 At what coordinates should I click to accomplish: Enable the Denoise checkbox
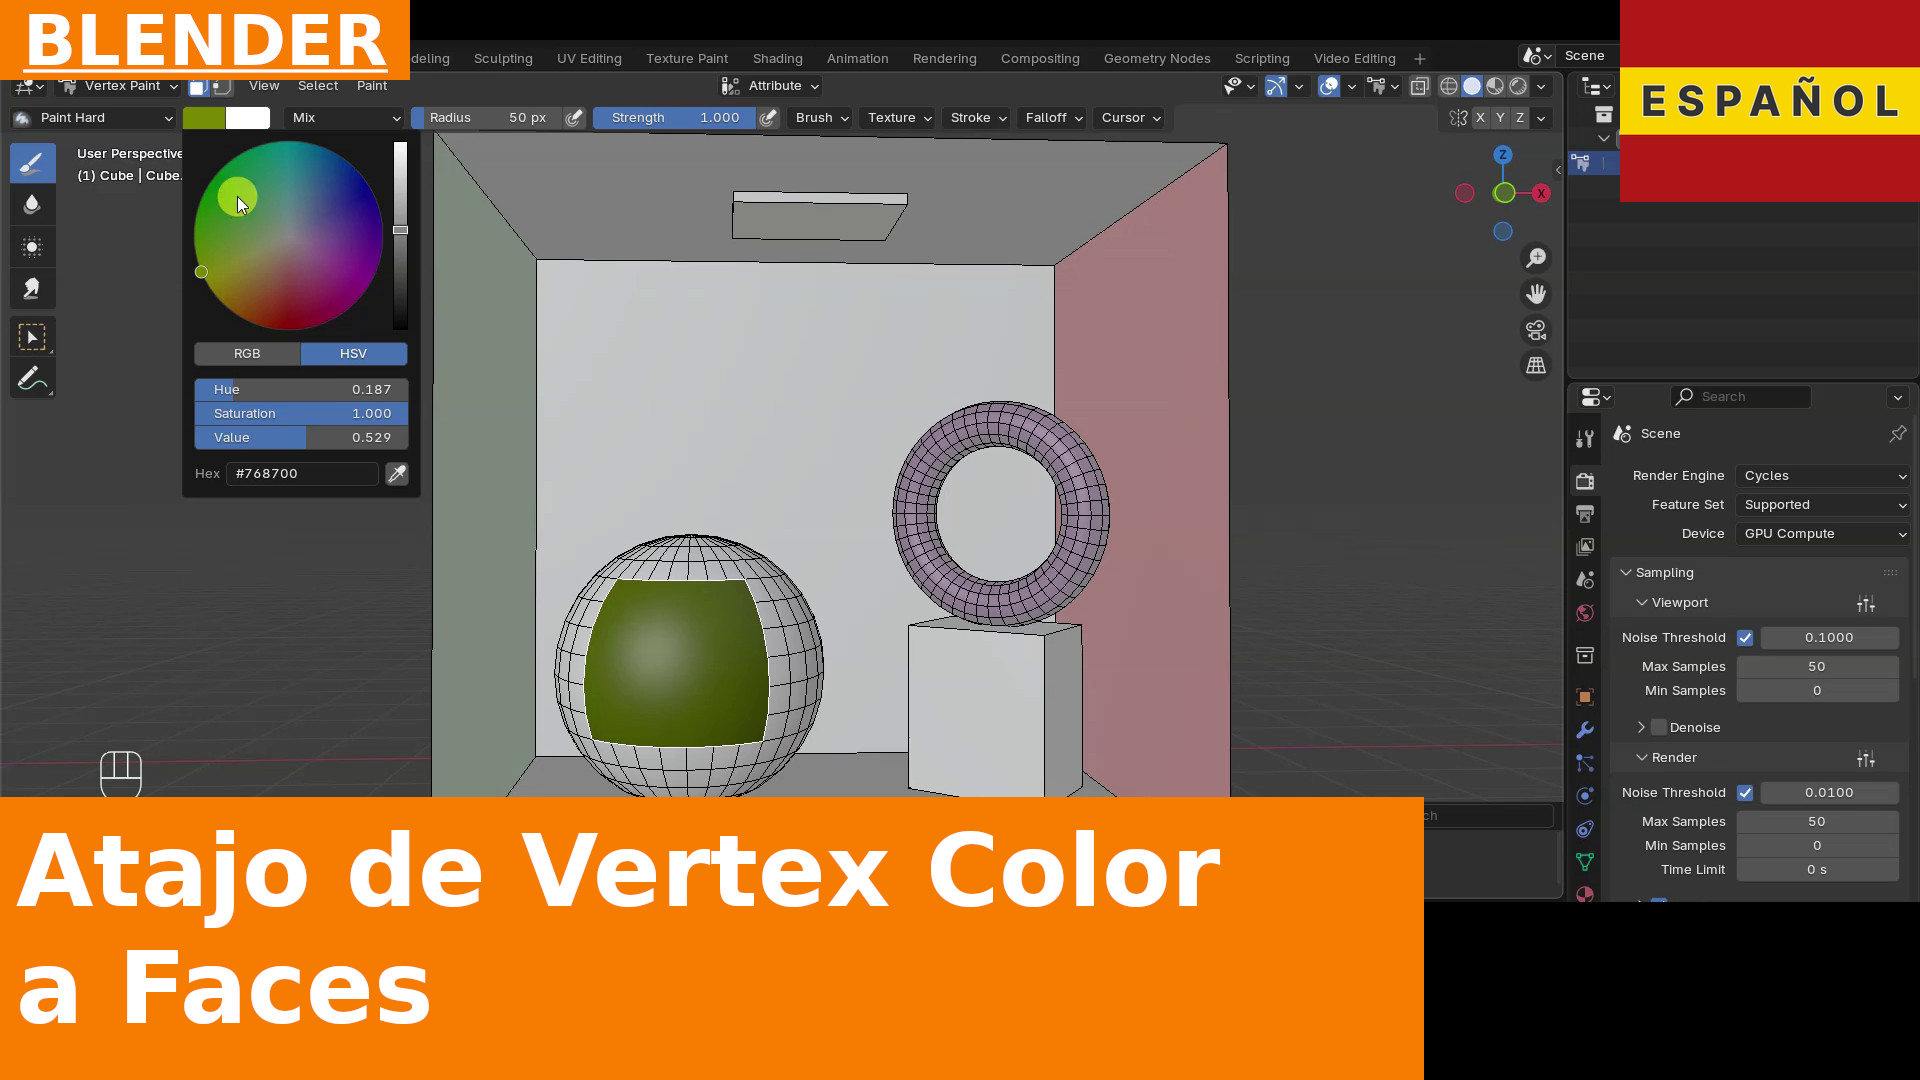(1659, 728)
